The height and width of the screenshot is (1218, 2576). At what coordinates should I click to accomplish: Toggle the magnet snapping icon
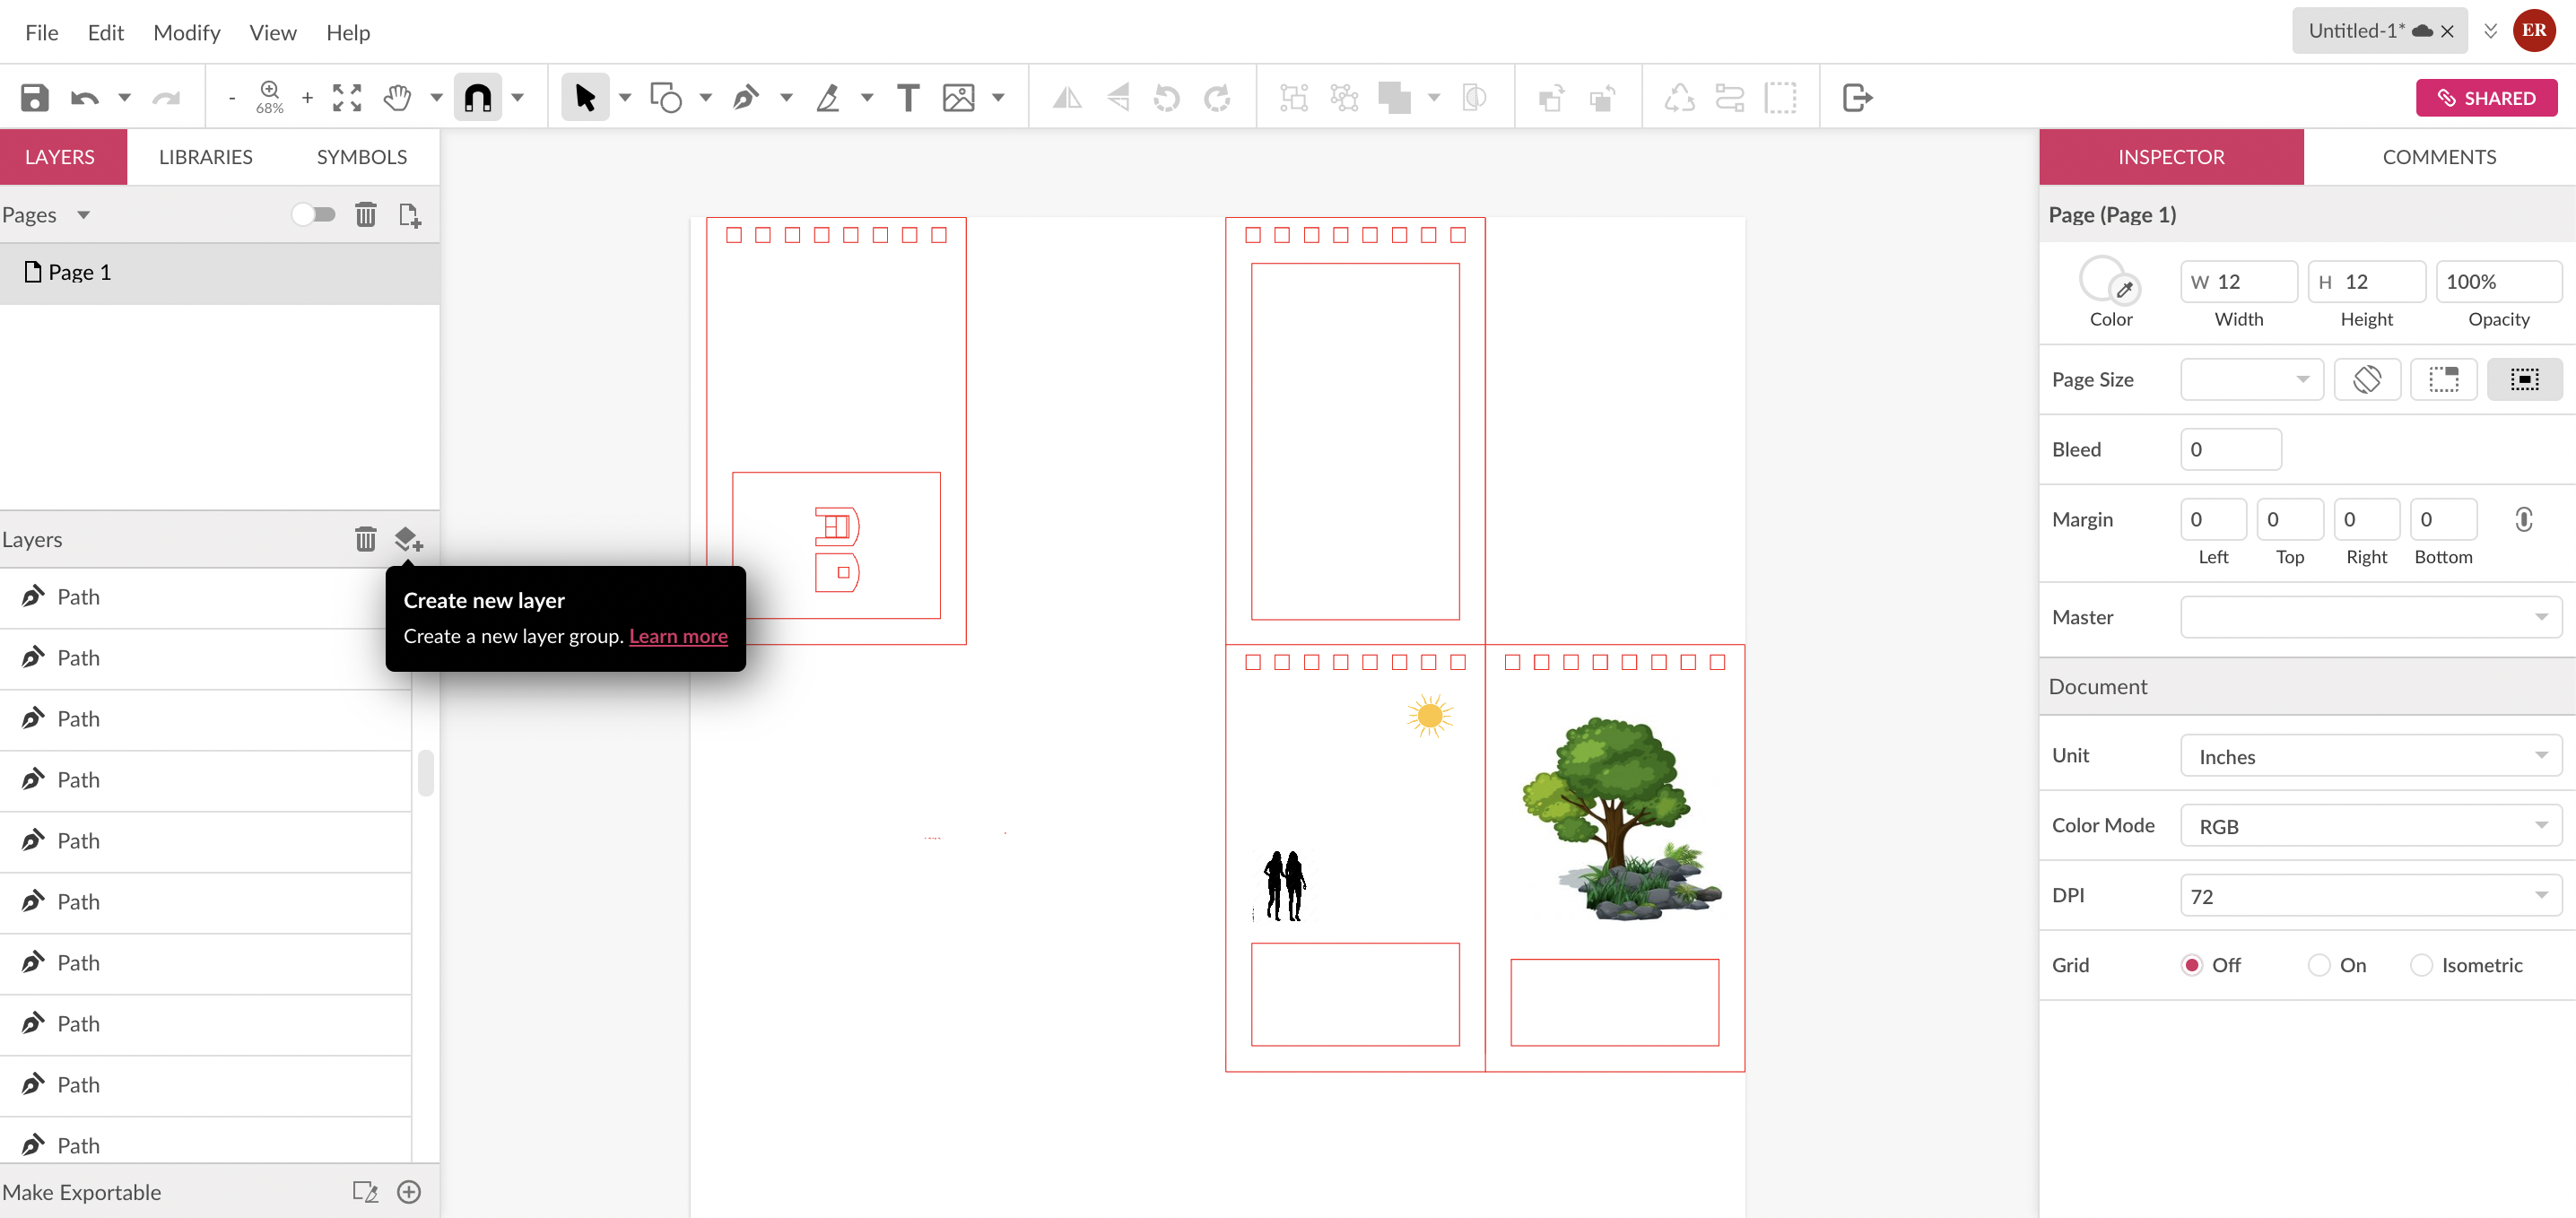pyautogui.click(x=478, y=98)
